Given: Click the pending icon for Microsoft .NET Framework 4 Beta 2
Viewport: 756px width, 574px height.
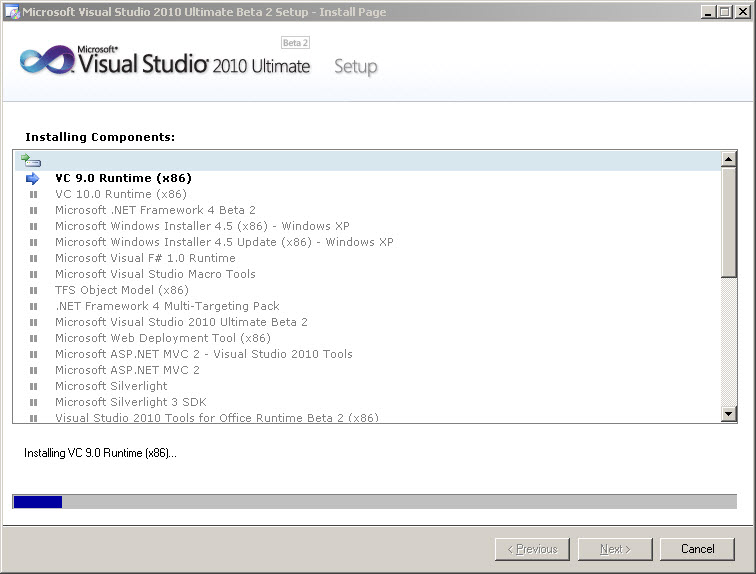Looking at the screenshot, I should 33,211.
